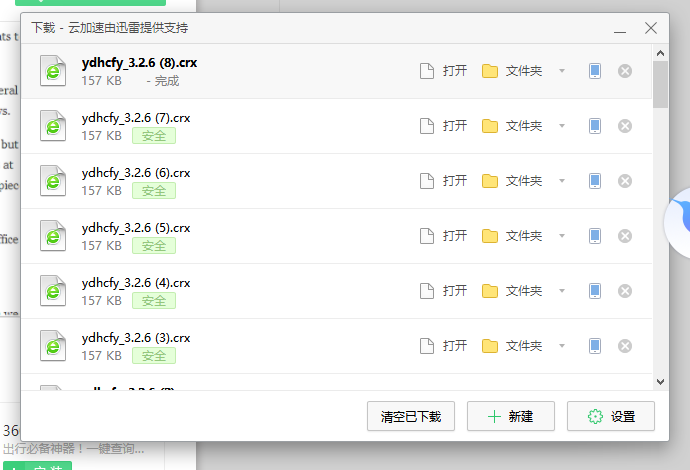Select file name ydhcfy_3.2.6 (6).crx
This screenshot has width=690, height=470.
pyautogui.click(x=136, y=173)
